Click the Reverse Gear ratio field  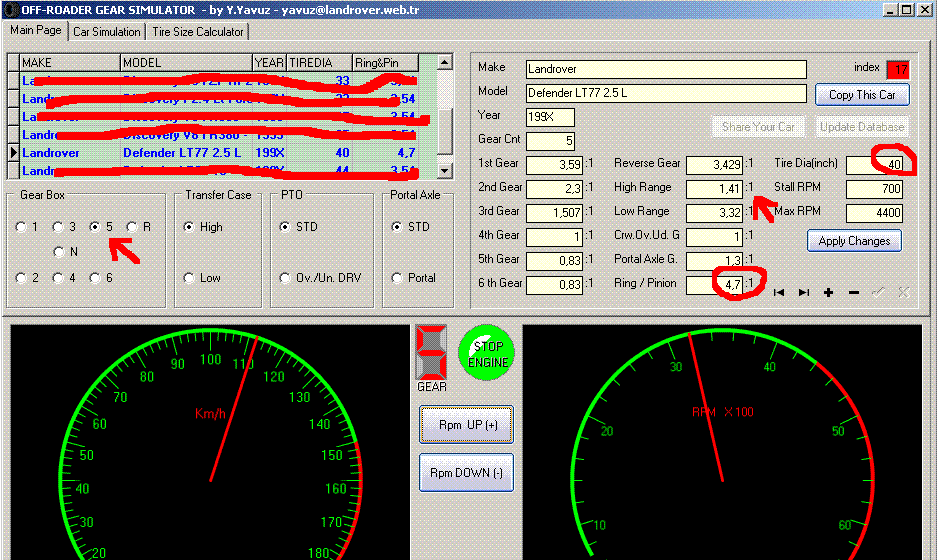(x=714, y=165)
